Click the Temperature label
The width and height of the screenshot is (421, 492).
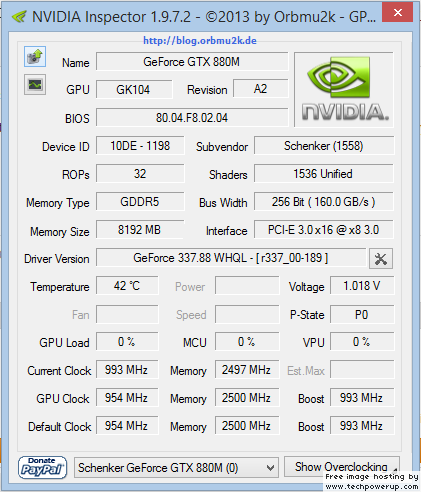(60, 287)
